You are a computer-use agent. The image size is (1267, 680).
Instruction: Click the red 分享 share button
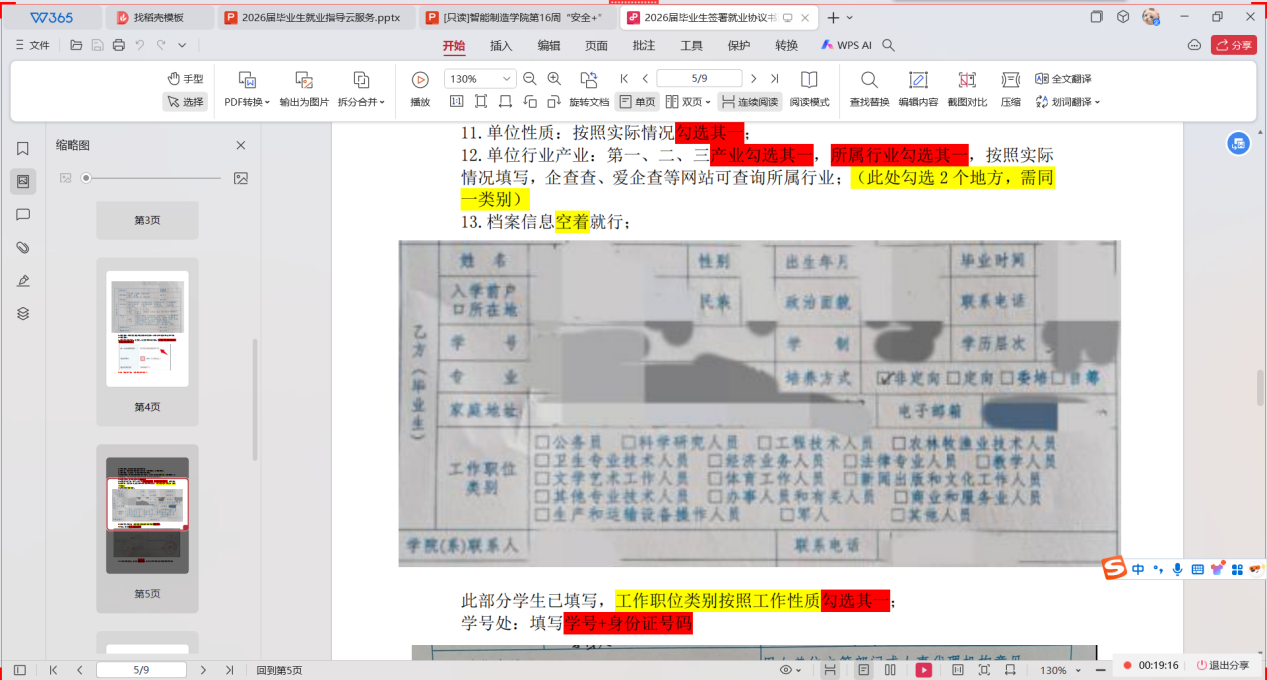coord(1233,45)
